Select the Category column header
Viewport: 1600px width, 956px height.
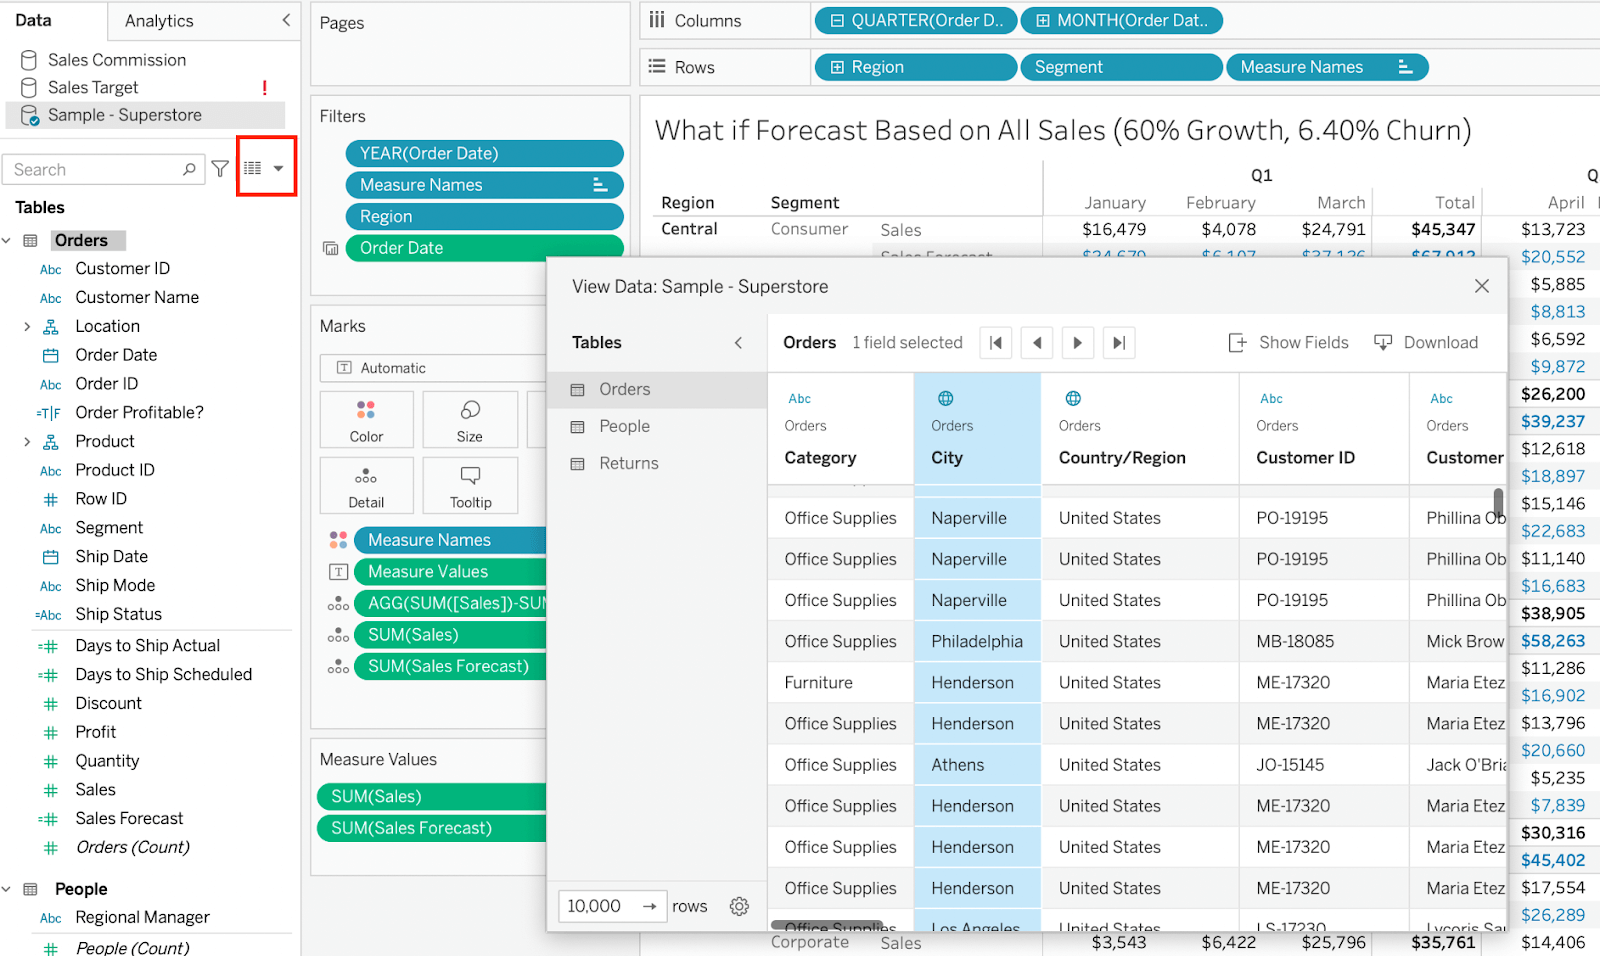pos(841,429)
